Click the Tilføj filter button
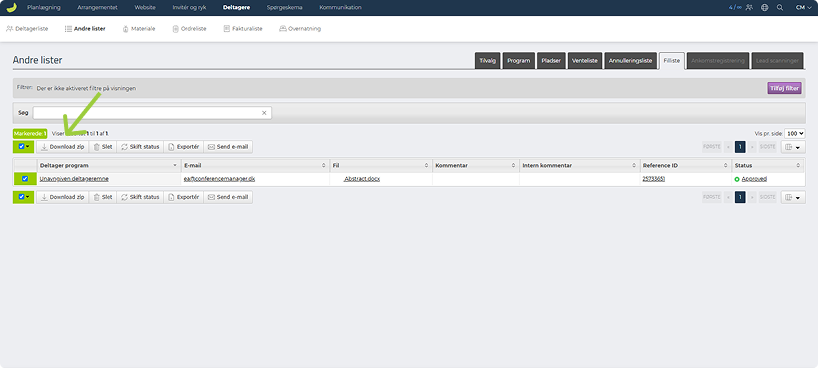 tap(784, 88)
